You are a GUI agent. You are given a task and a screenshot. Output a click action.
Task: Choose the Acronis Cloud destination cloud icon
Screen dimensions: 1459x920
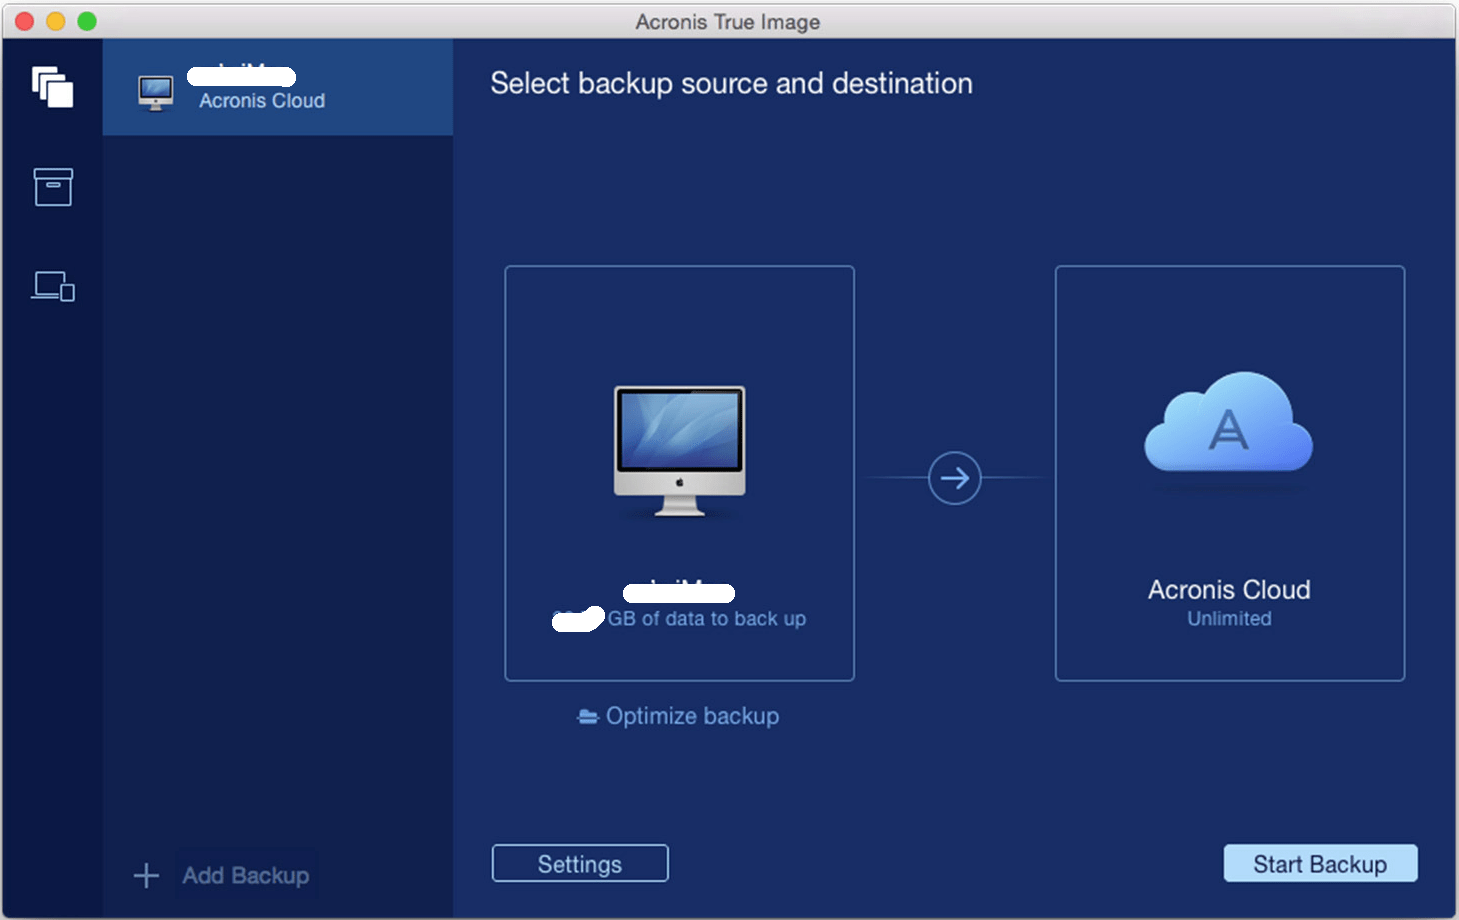tap(1228, 423)
